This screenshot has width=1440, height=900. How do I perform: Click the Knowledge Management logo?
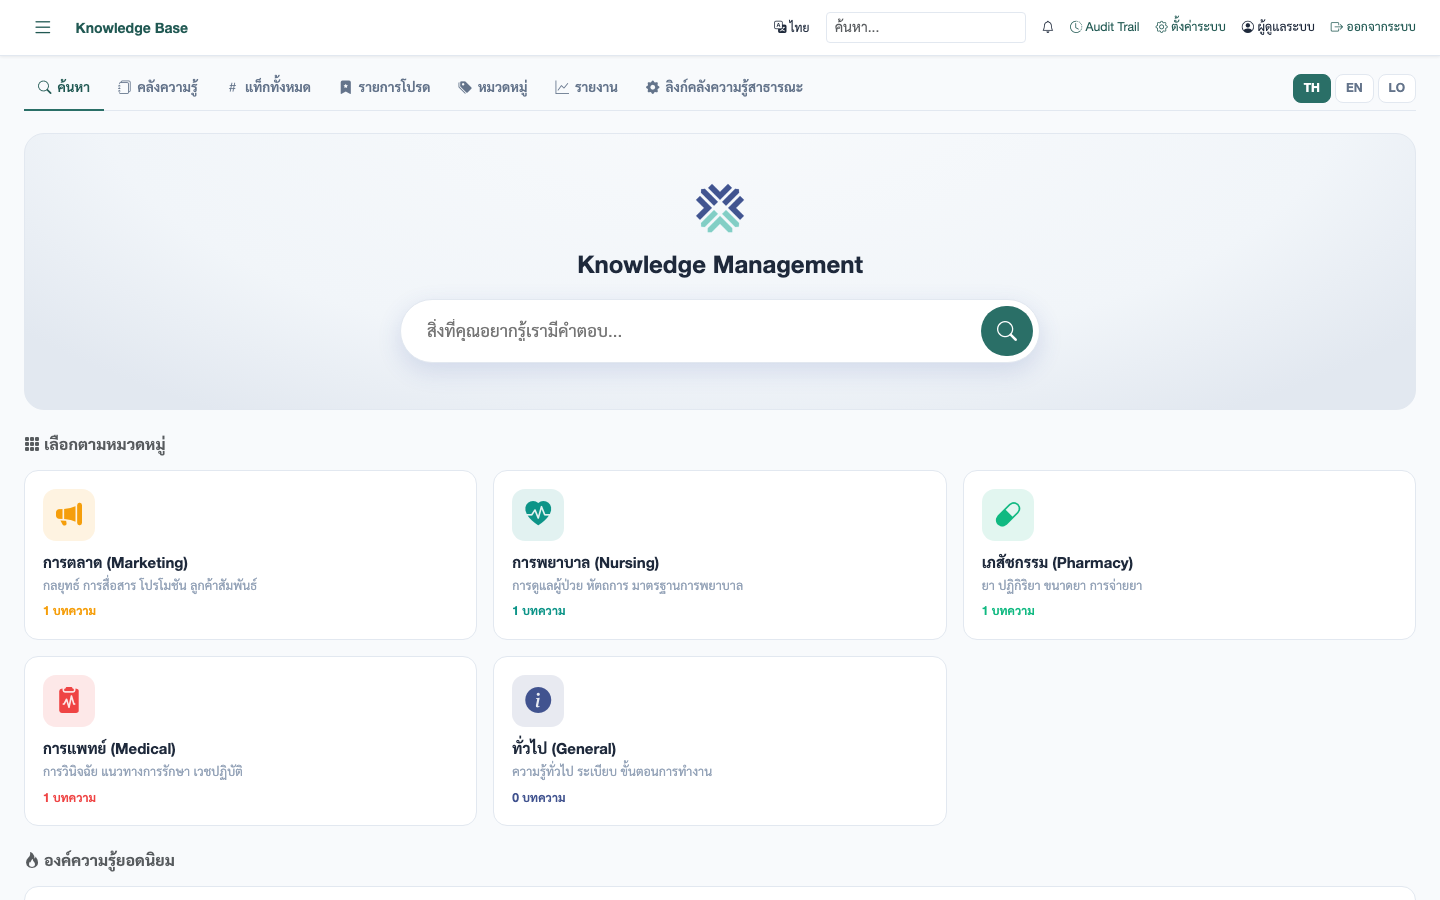point(720,208)
